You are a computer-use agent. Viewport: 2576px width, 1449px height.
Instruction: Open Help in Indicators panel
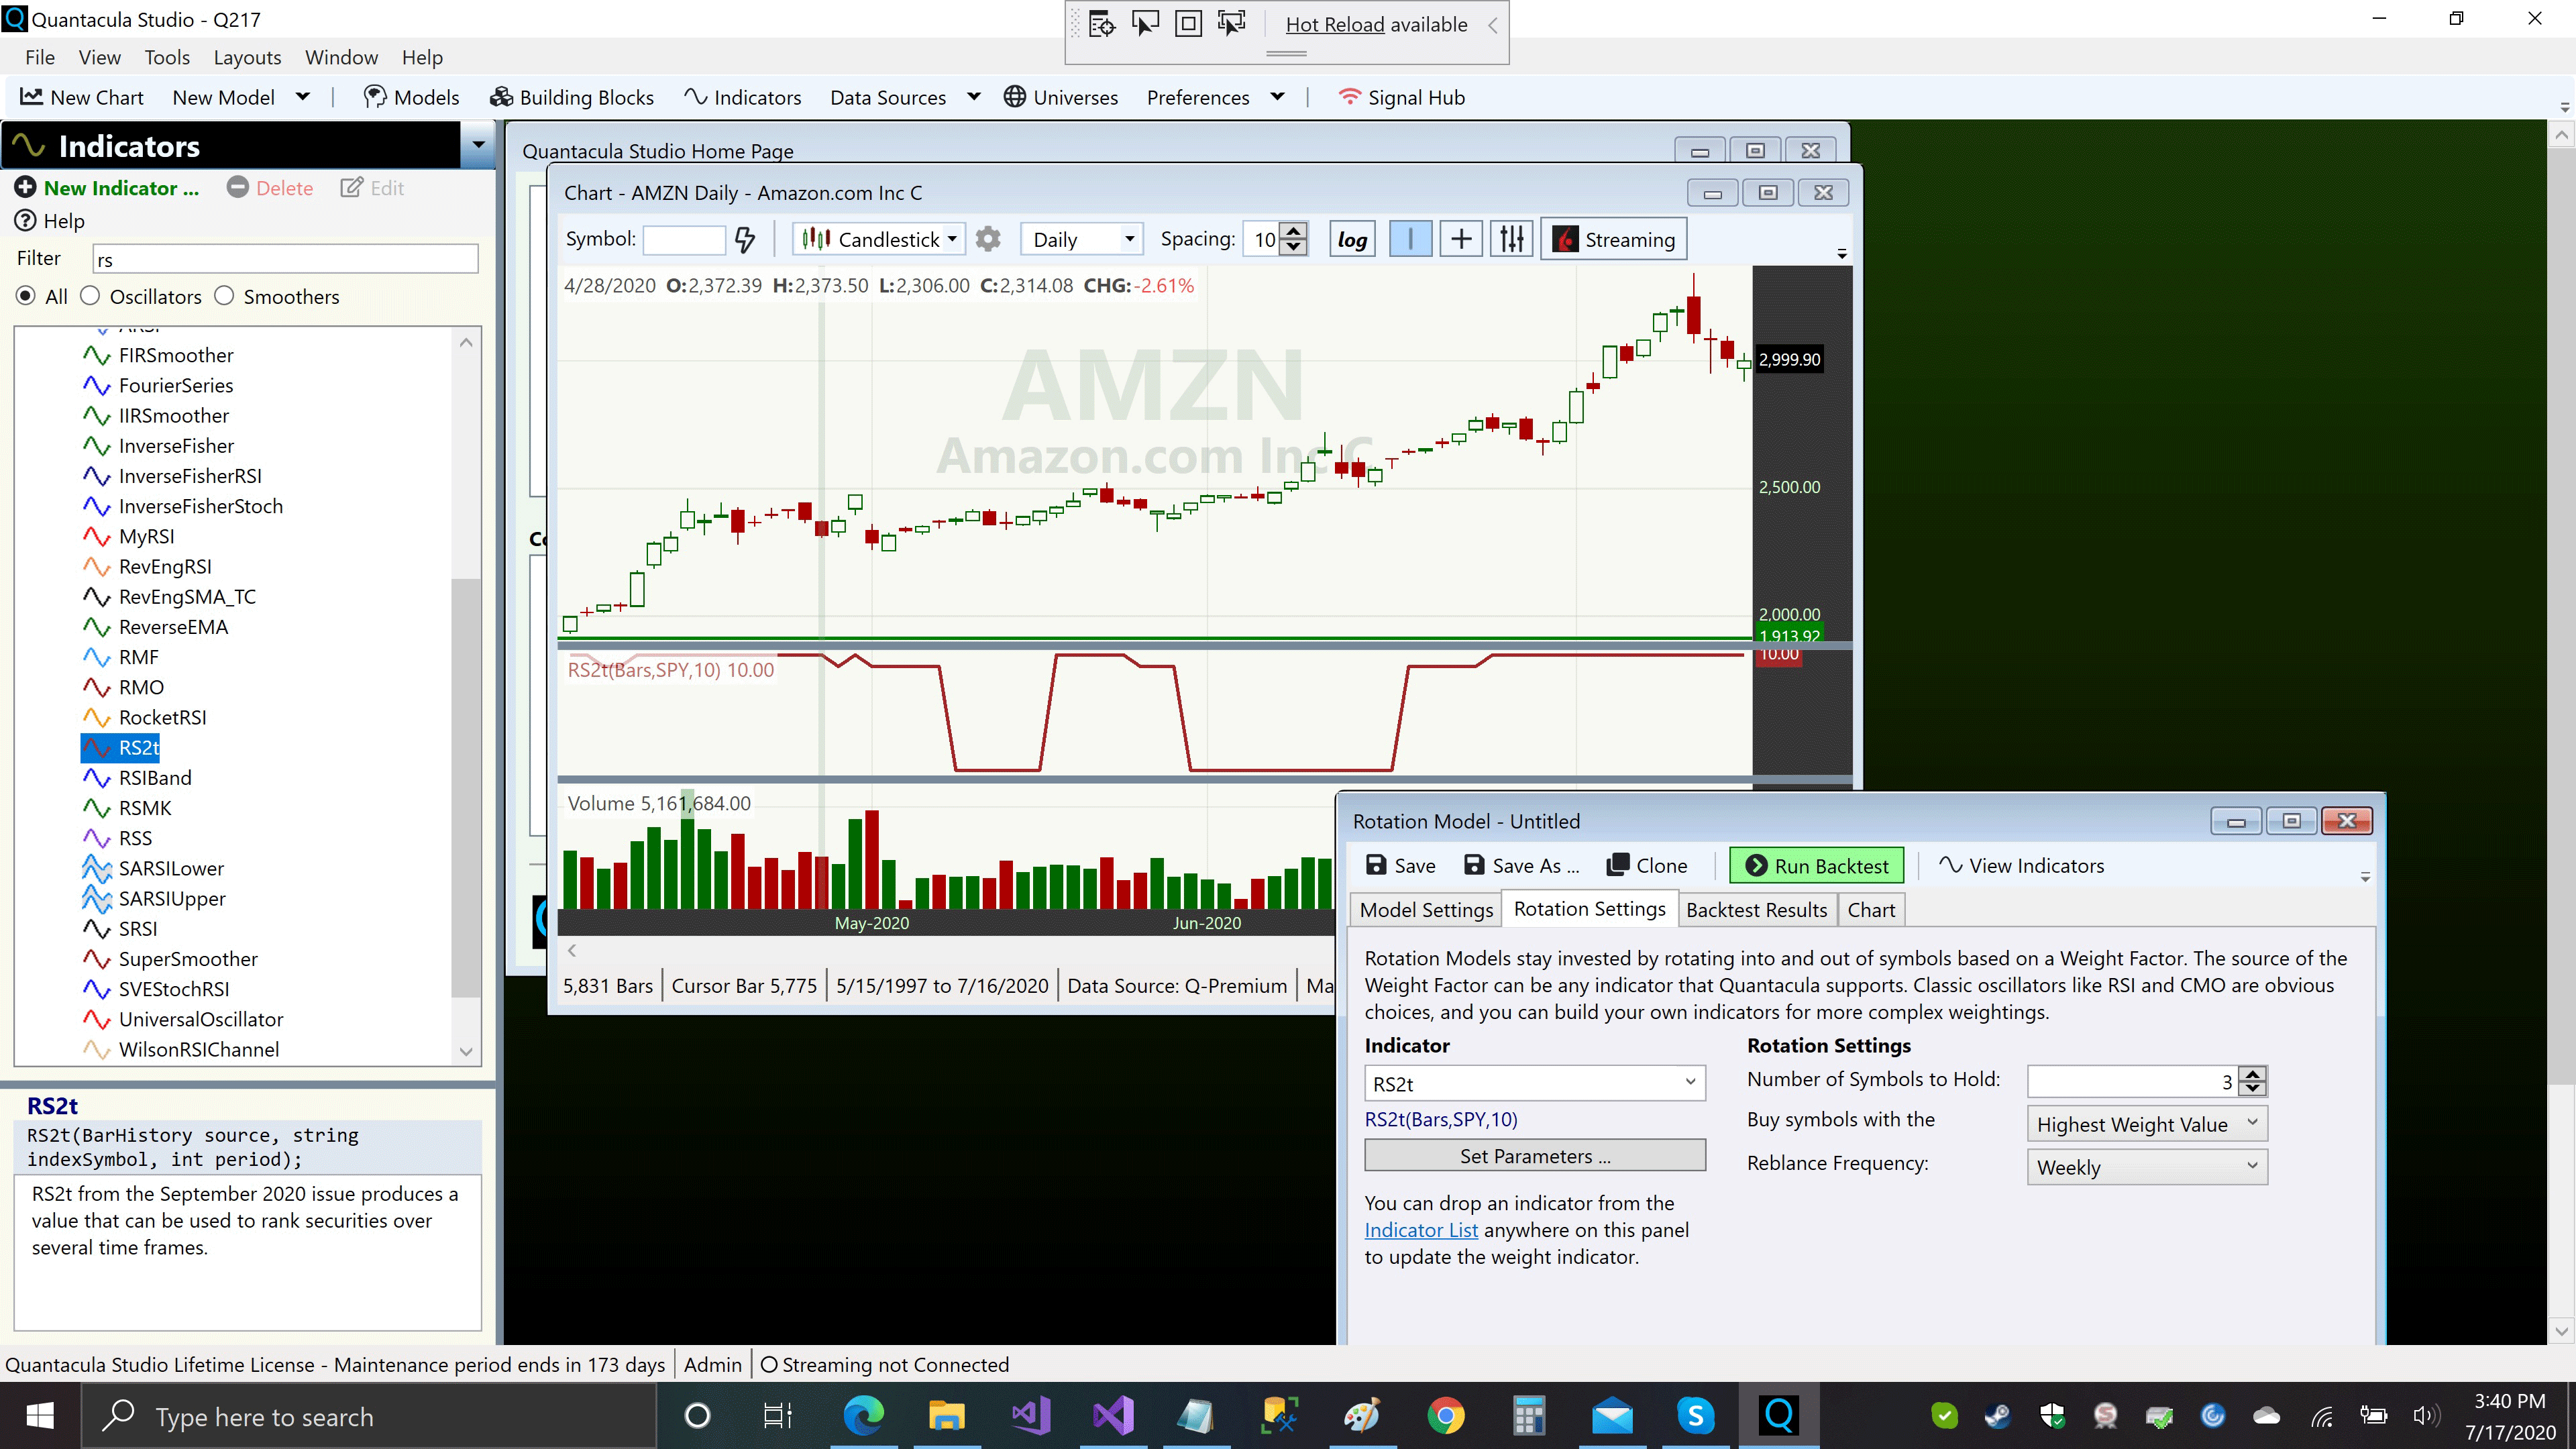coord(50,220)
